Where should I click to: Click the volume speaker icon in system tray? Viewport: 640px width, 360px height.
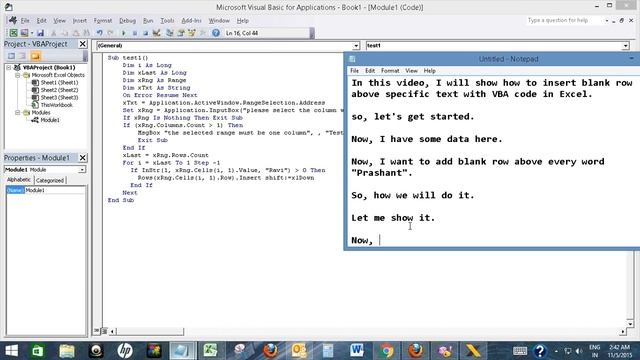tap(579, 351)
